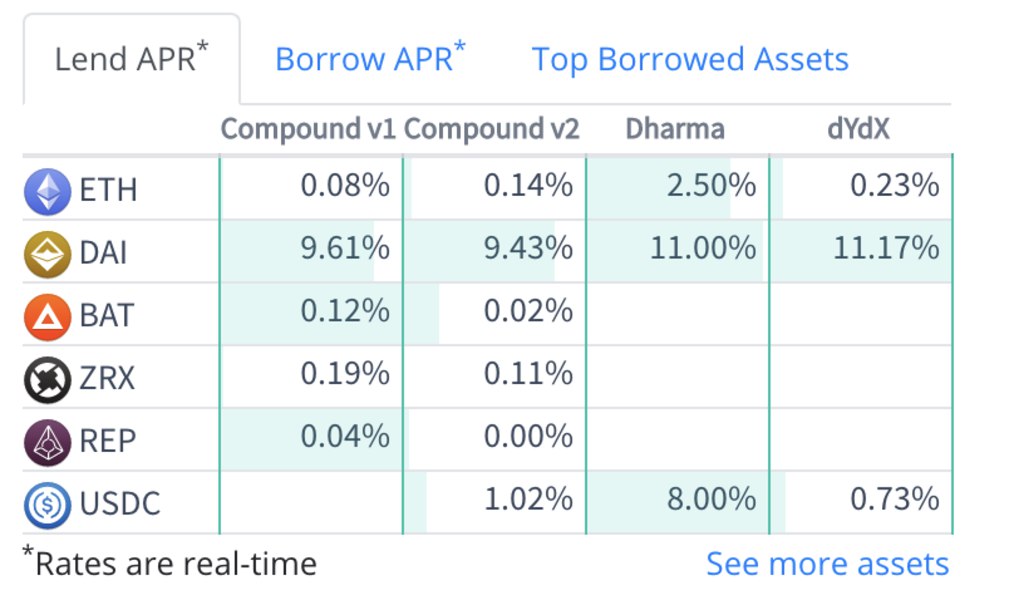Switch to the Borrow APR tab
The height and width of the screenshot is (600, 1009).
[370, 59]
